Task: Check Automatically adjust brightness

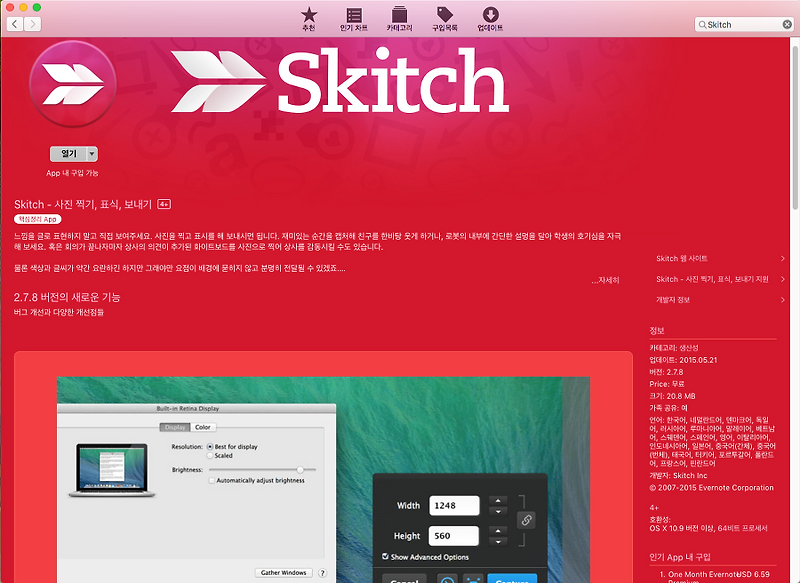Action: 211,480
